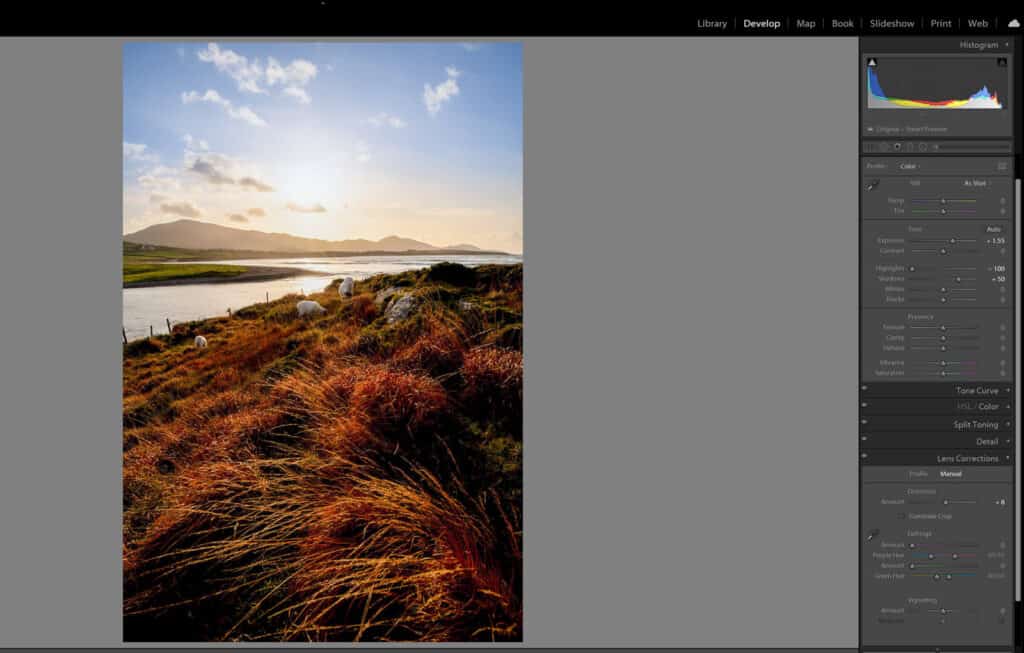Switch to the Profile tab in Lens Corrections
The width and height of the screenshot is (1024, 653).
pos(917,473)
